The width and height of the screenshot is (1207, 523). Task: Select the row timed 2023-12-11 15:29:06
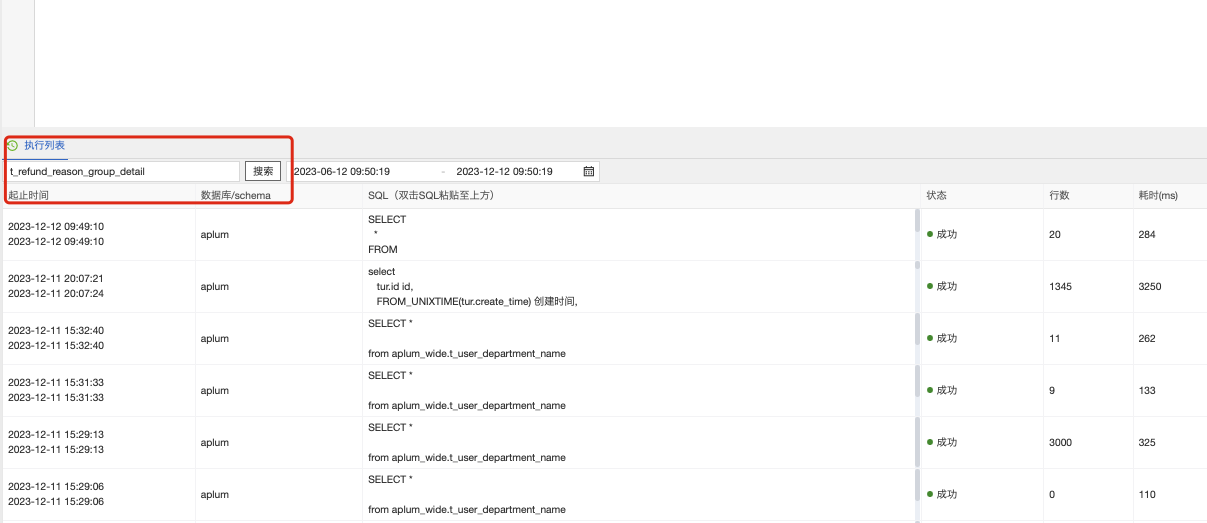click(604, 494)
